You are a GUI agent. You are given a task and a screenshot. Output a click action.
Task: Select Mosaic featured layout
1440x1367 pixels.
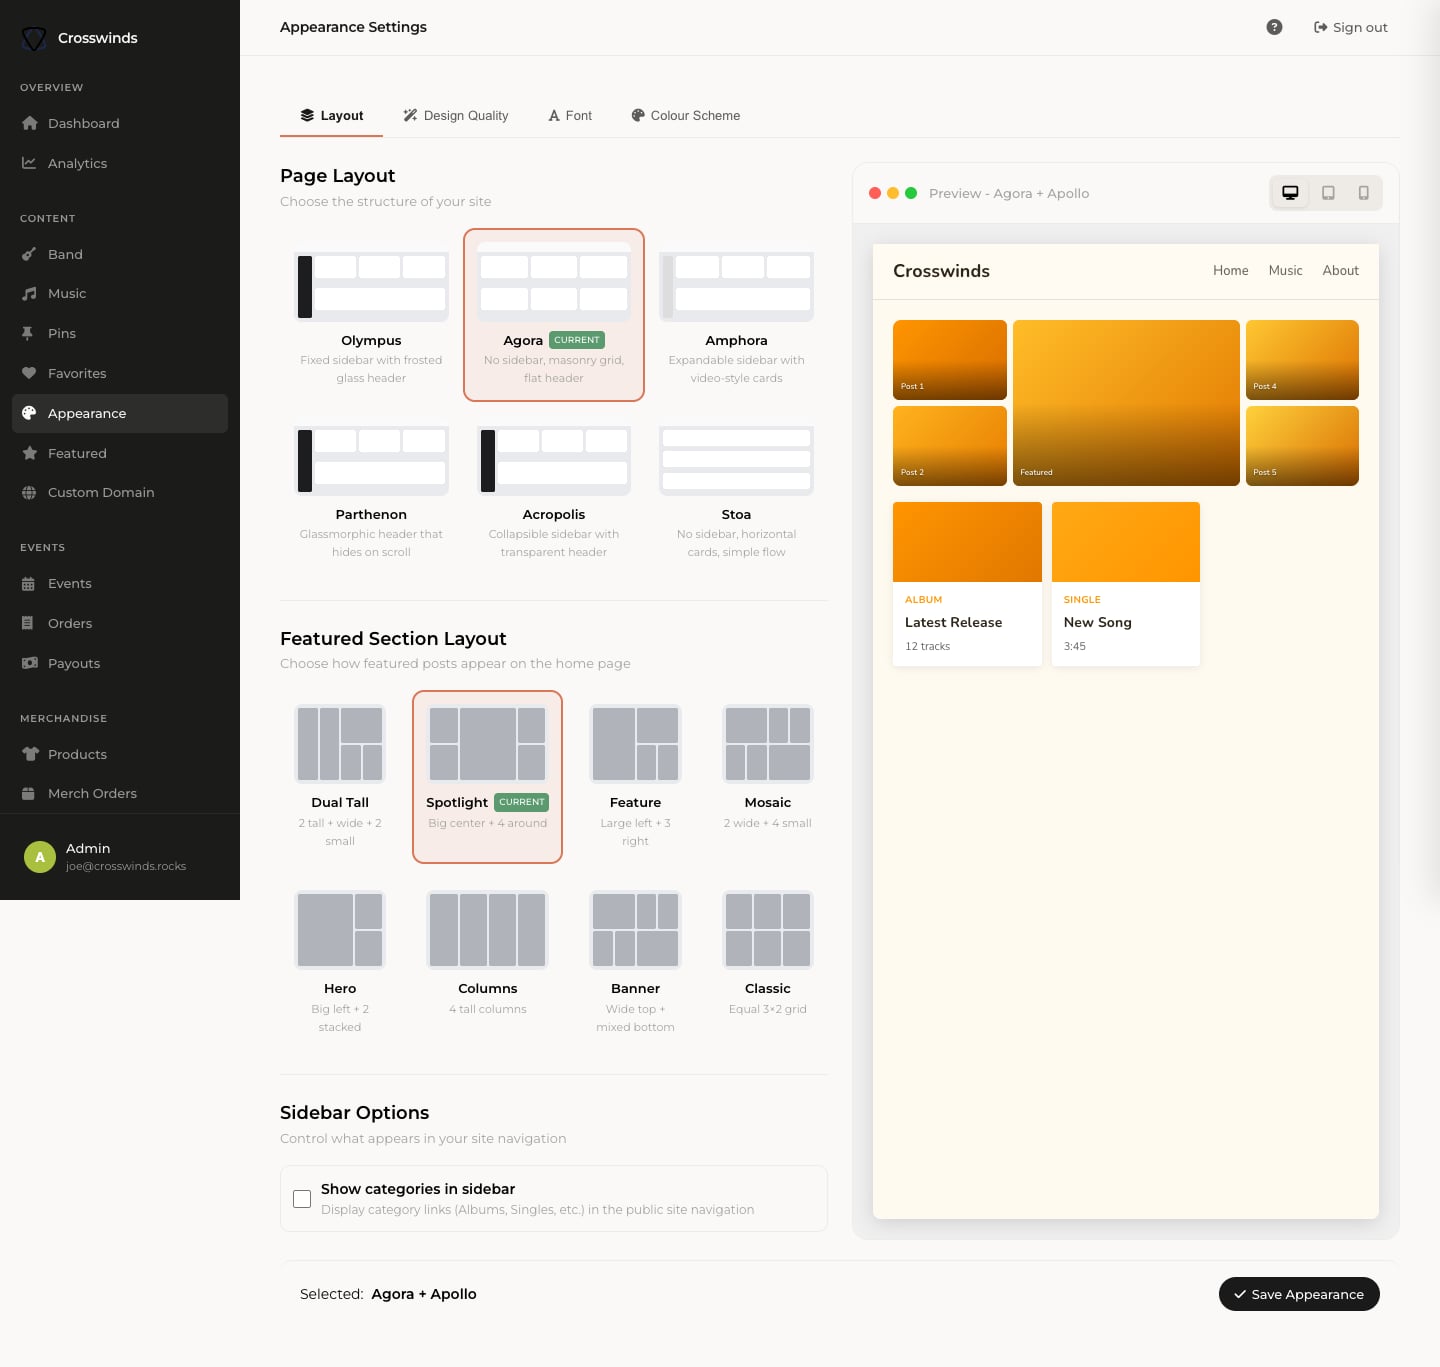tap(768, 777)
